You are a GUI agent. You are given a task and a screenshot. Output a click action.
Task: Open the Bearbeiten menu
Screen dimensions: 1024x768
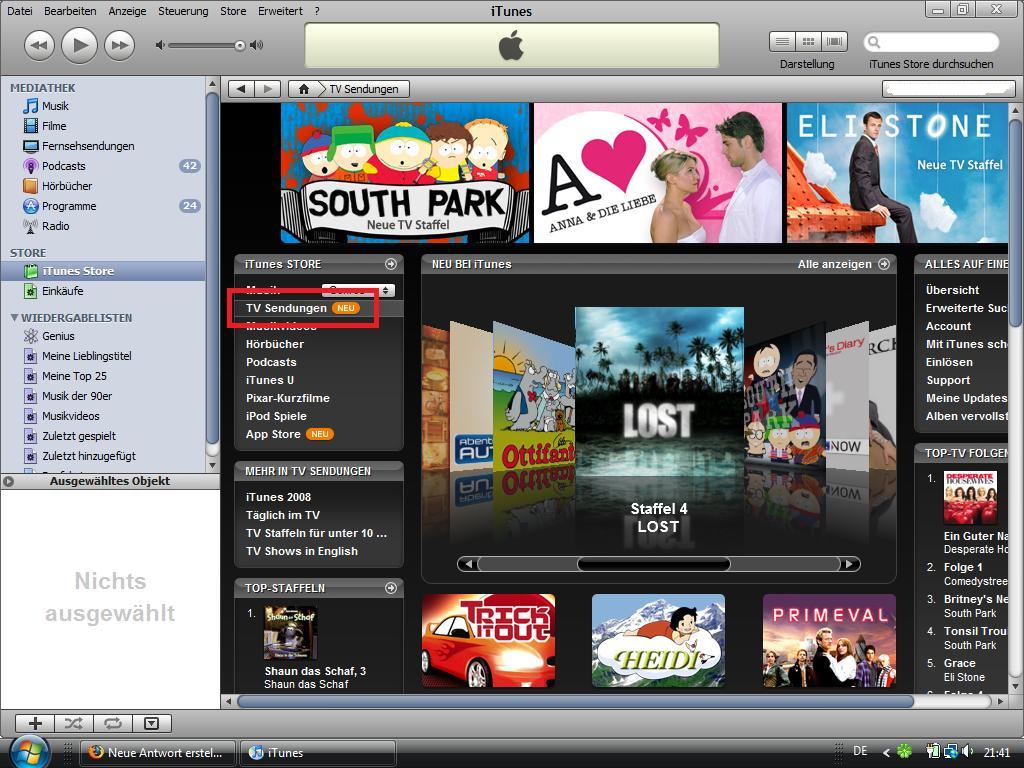point(70,11)
